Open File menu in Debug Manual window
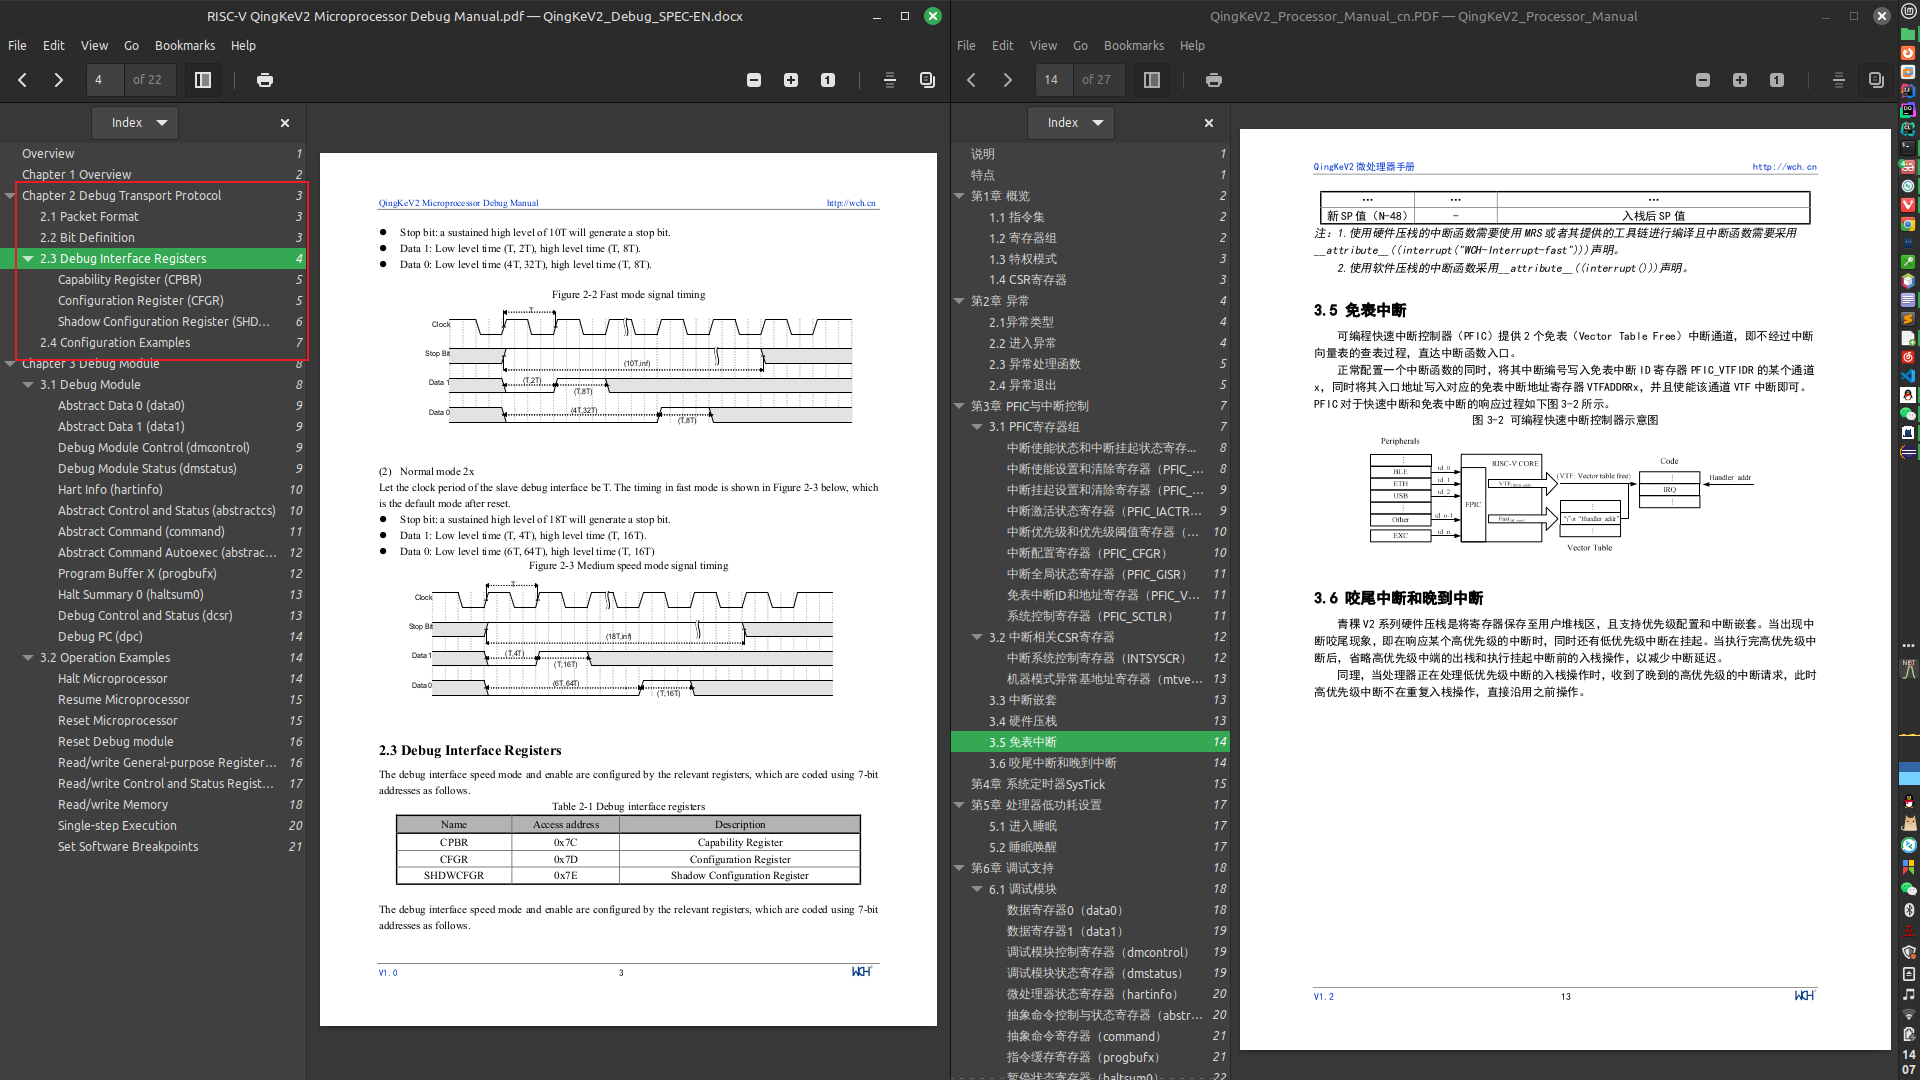The image size is (1920, 1080). click(x=17, y=46)
